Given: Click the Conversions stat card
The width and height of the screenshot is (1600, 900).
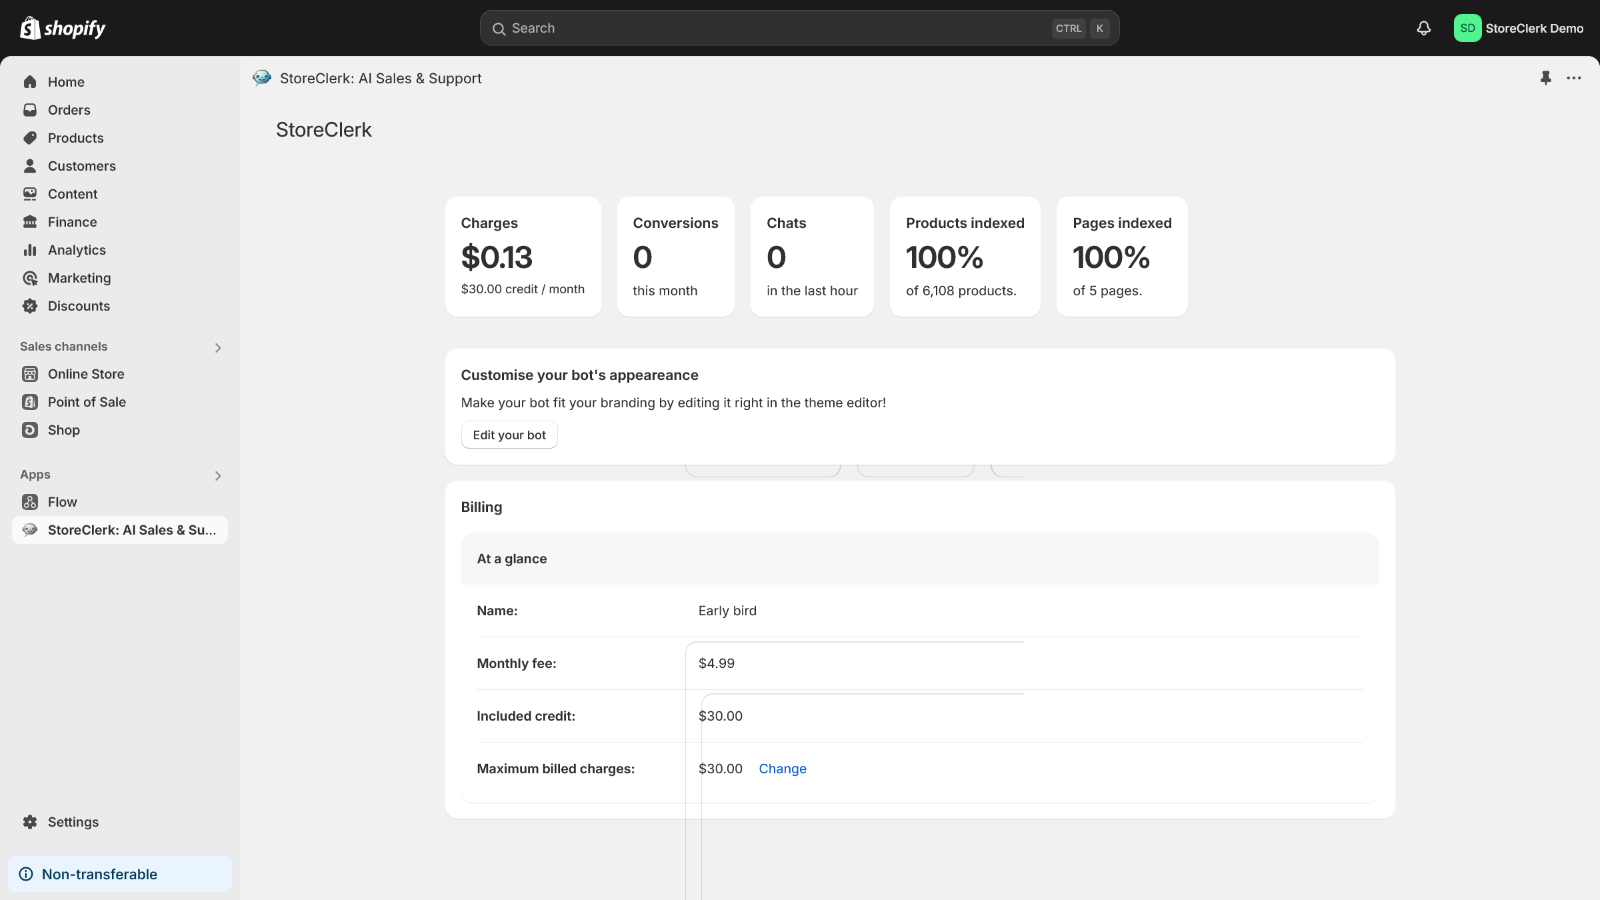Looking at the screenshot, I should tap(676, 257).
